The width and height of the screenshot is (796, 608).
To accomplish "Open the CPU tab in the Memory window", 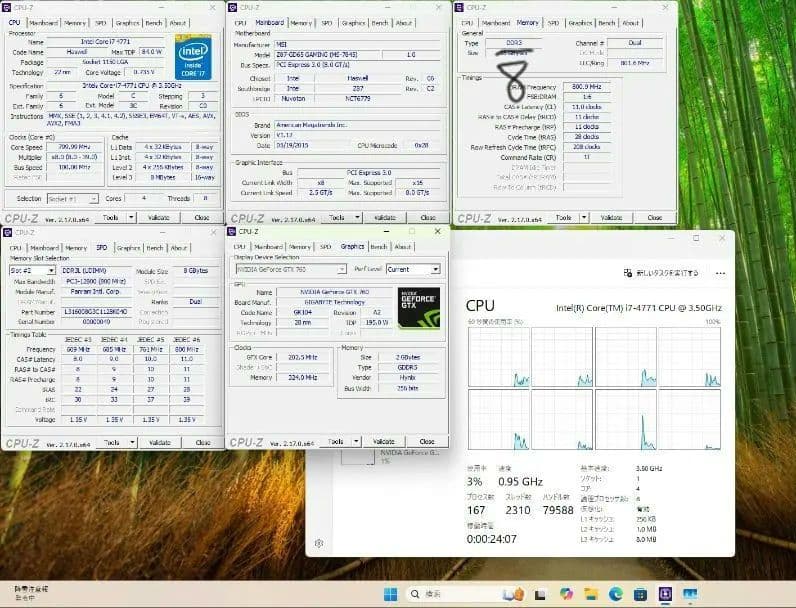I will coord(467,23).
